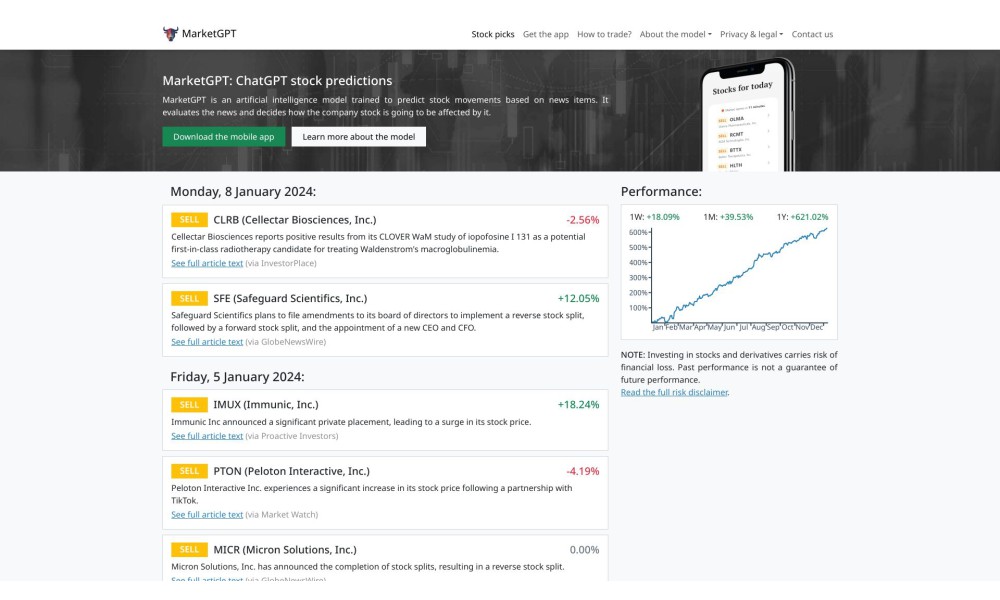
Task: Click the MarketGPT bull logo icon
Action: 170,34
